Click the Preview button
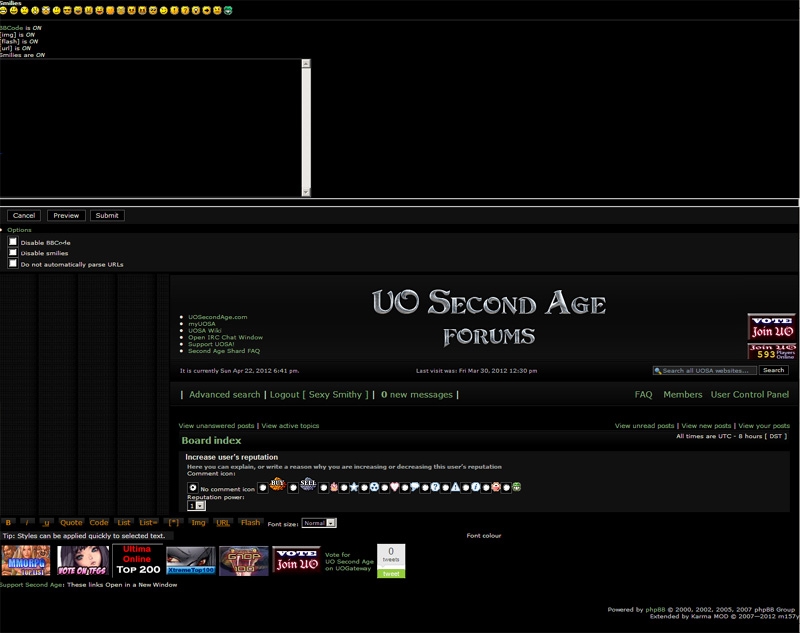800x633 pixels. [66, 215]
